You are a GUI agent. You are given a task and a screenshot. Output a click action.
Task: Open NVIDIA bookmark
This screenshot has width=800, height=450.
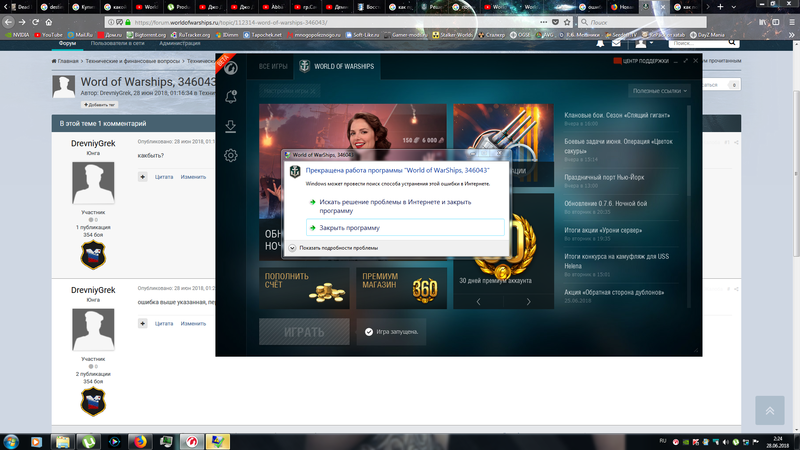17,35
